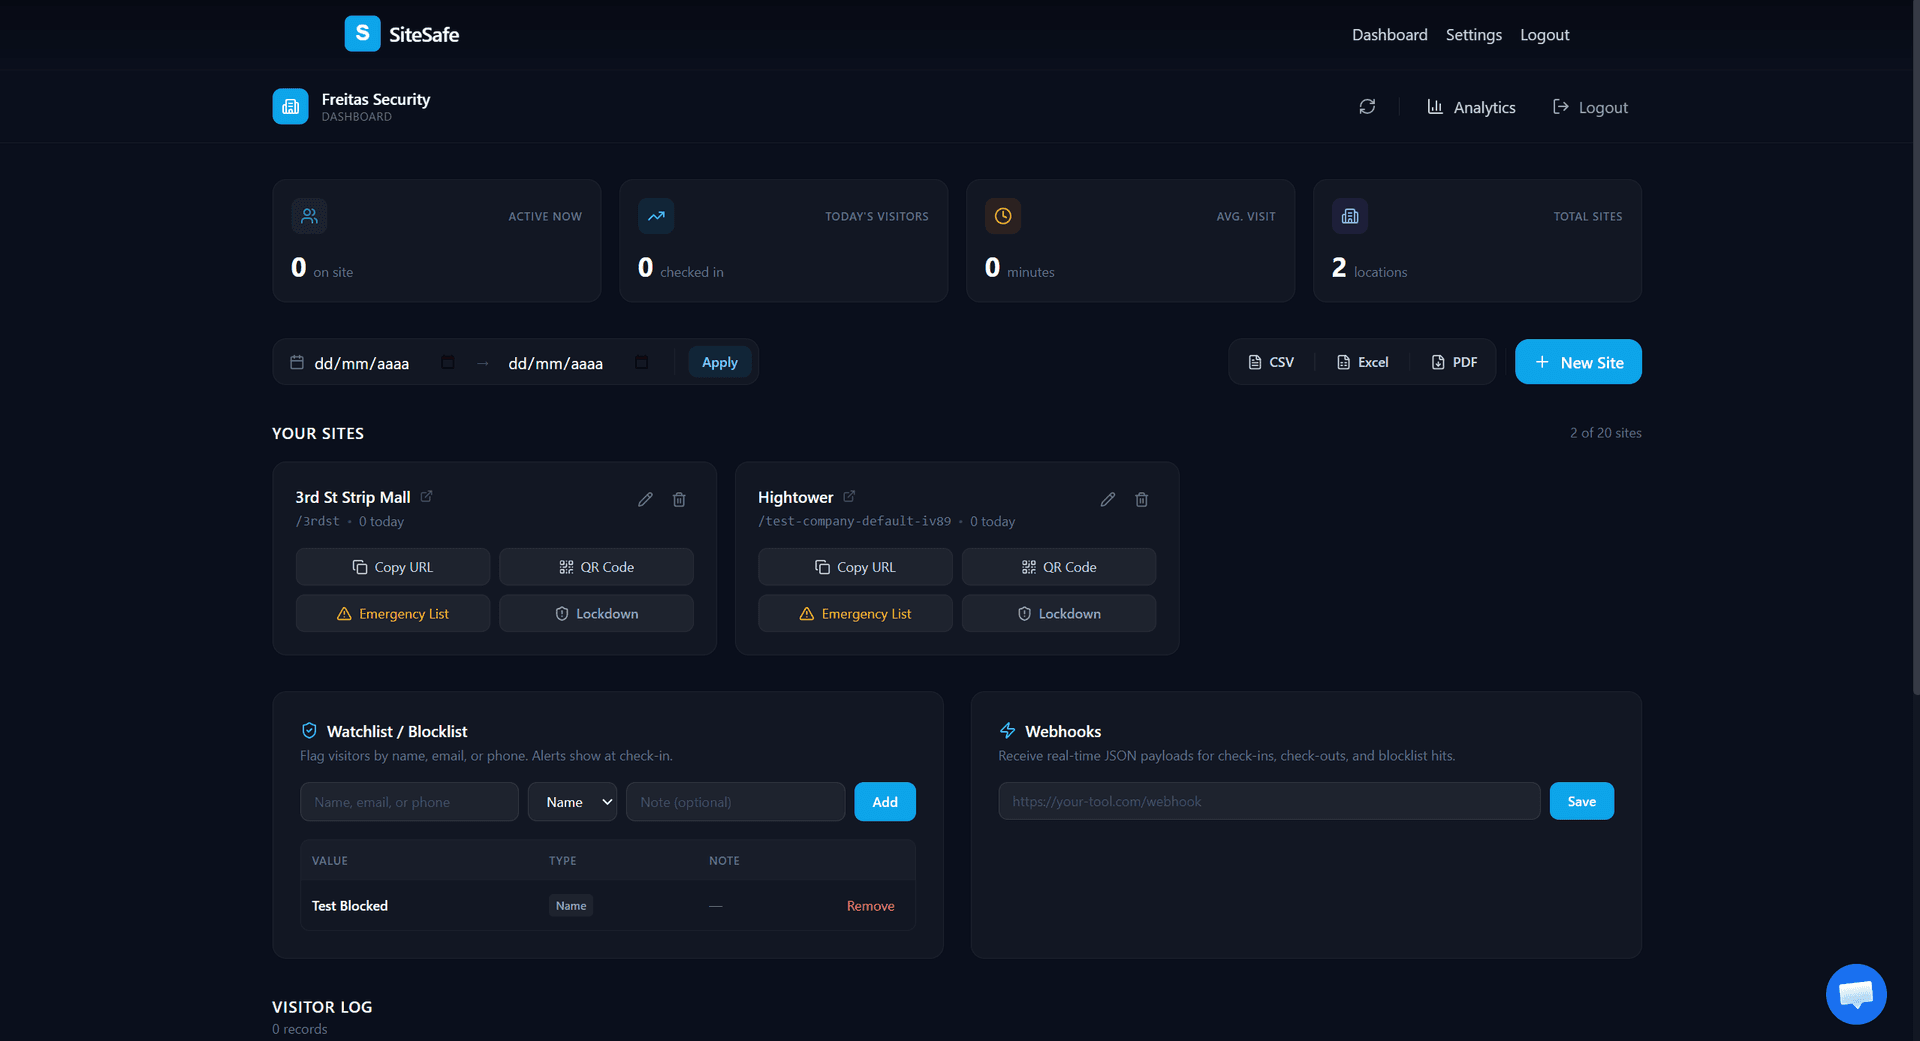Save the webhook URL
The image size is (1920, 1041).
1582,801
